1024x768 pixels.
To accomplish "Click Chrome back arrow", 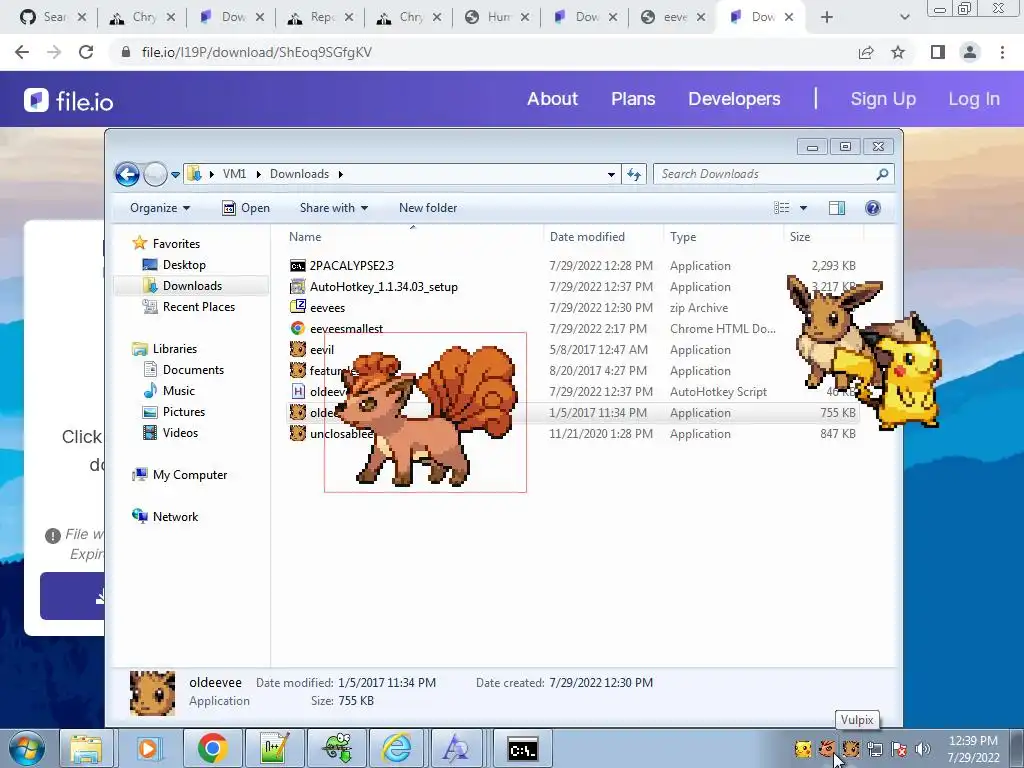I will [22, 52].
